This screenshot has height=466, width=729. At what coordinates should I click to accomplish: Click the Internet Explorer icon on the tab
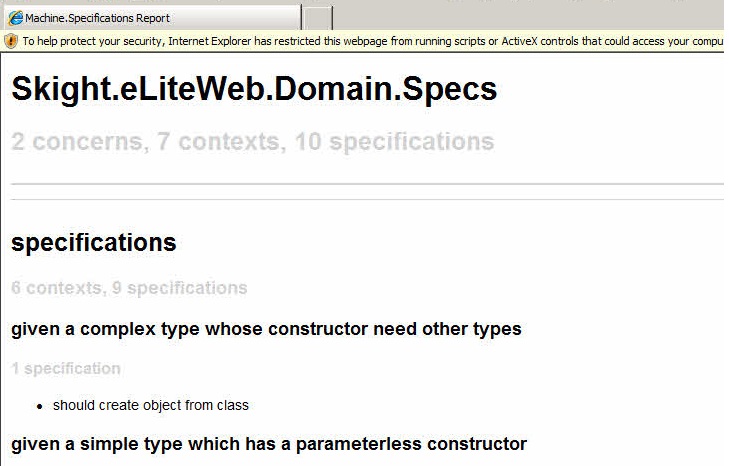pos(15,18)
